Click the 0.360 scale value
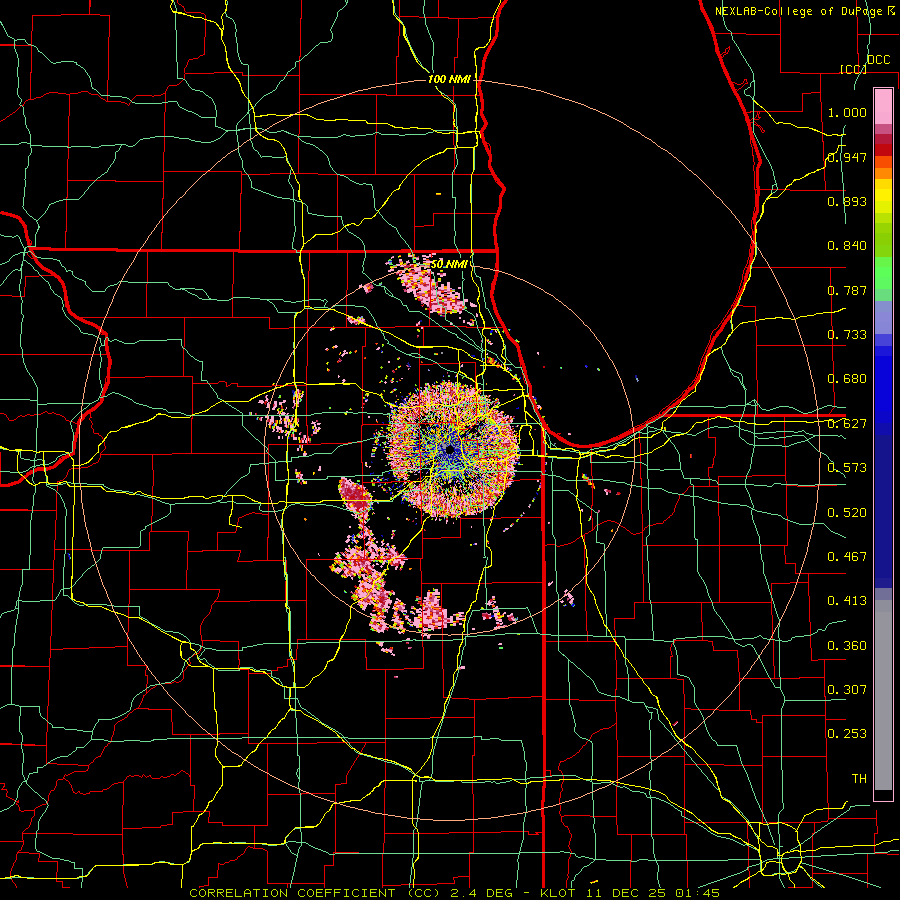This screenshot has height=900, width=900. (x=847, y=646)
